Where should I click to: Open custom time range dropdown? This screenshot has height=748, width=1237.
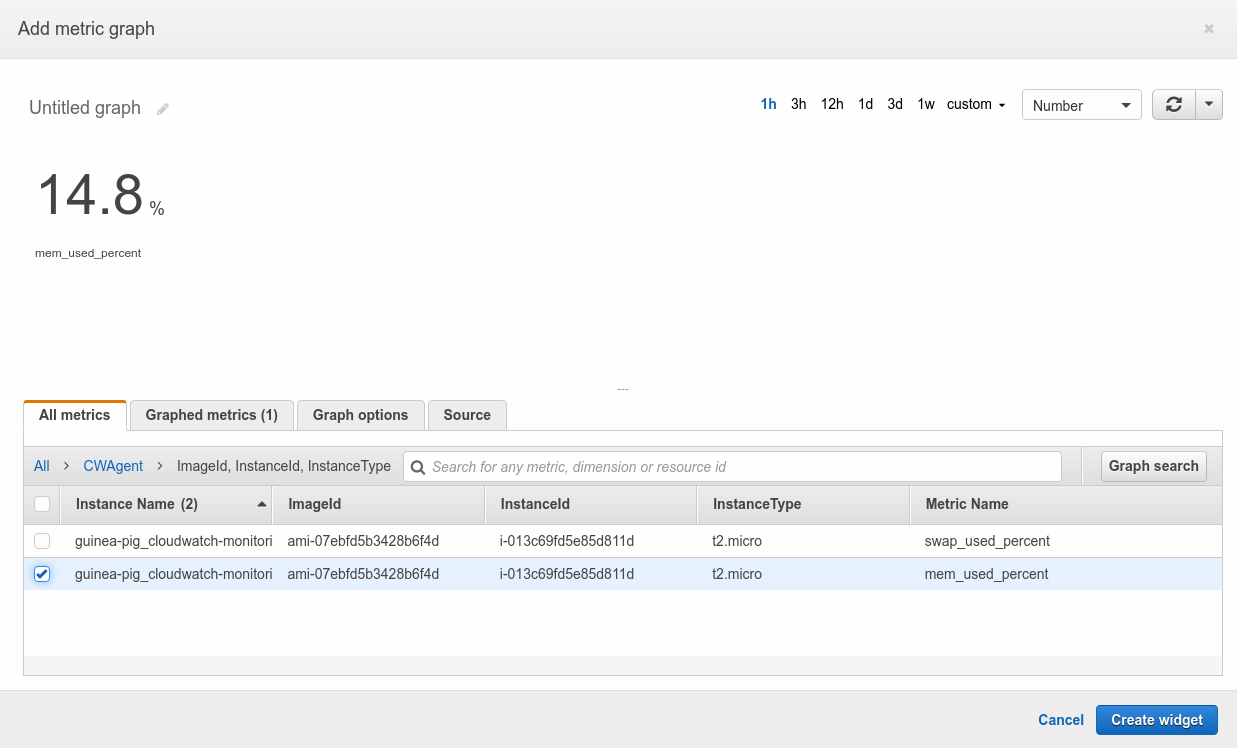point(976,104)
